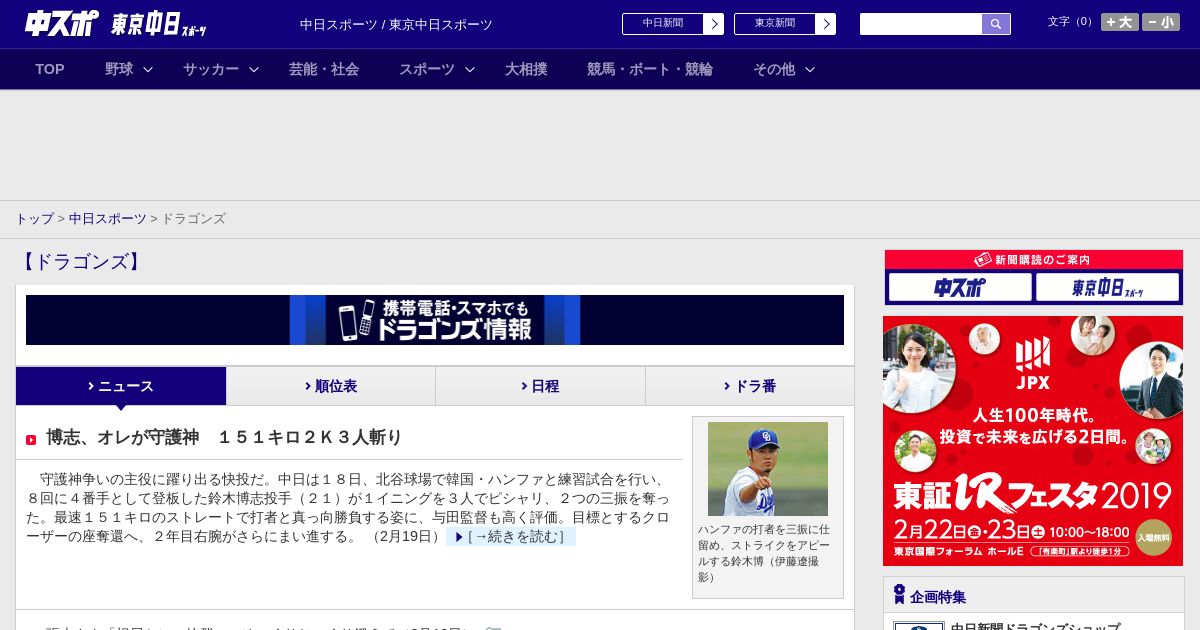Switch to the ニュース tab
The image size is (1200, 630).
(x=121, y=386)
